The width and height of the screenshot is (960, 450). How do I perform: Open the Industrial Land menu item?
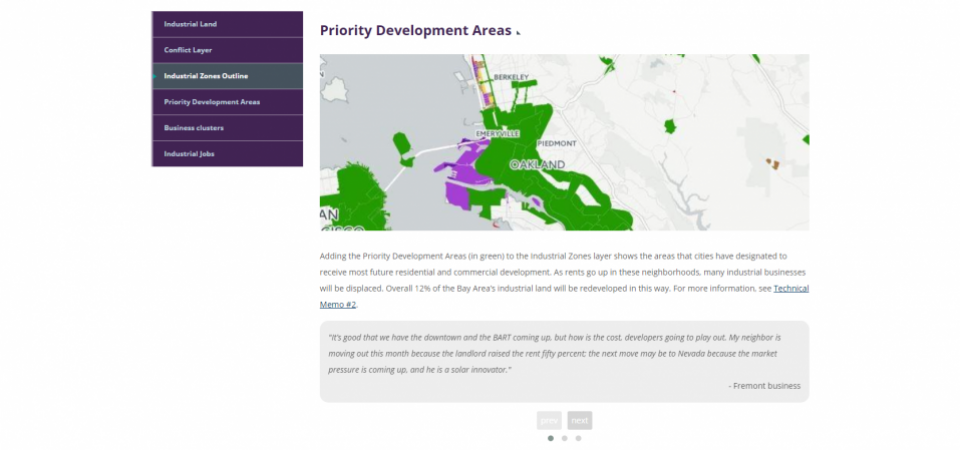[191, 24]
